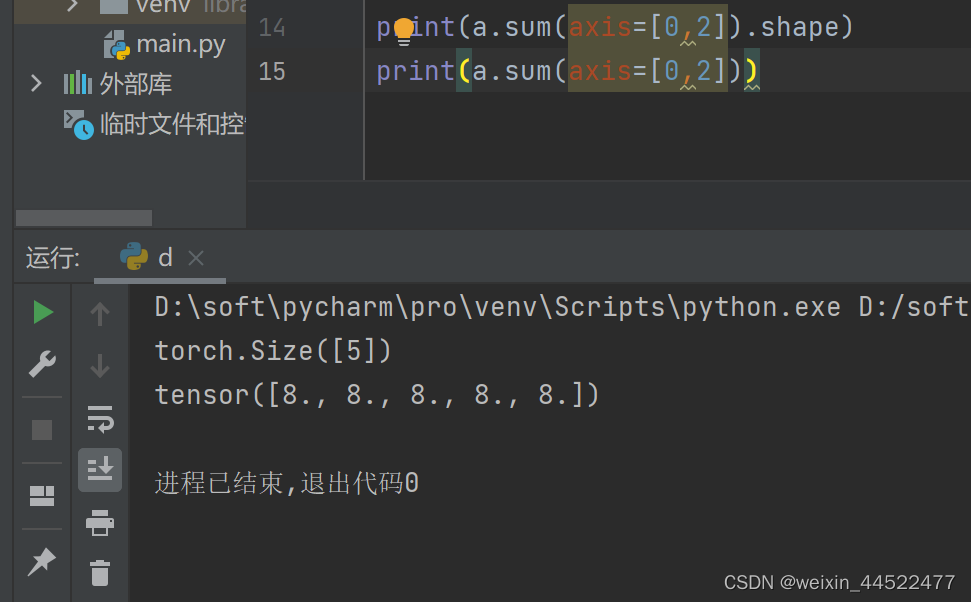Click the yellow closing parenthesis on line 15
Screen dimensions: 971x602
click(x=751, y=71)
